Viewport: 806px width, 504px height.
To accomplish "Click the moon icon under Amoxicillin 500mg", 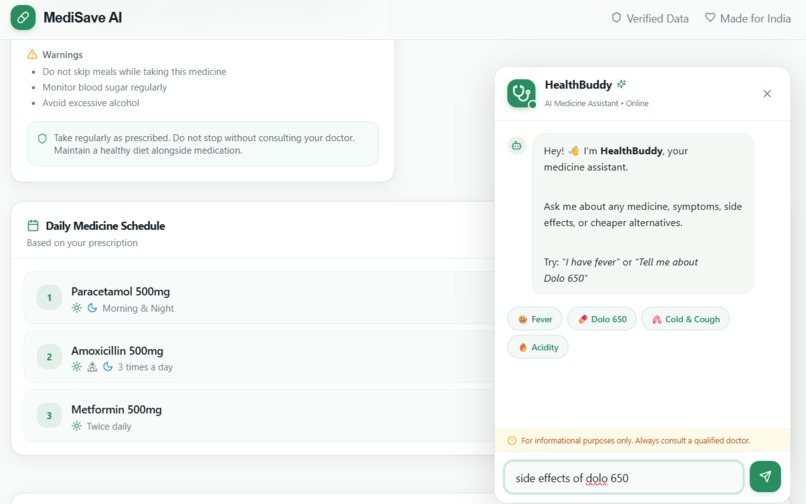I will pyautogui.click(x=107, y=367).
